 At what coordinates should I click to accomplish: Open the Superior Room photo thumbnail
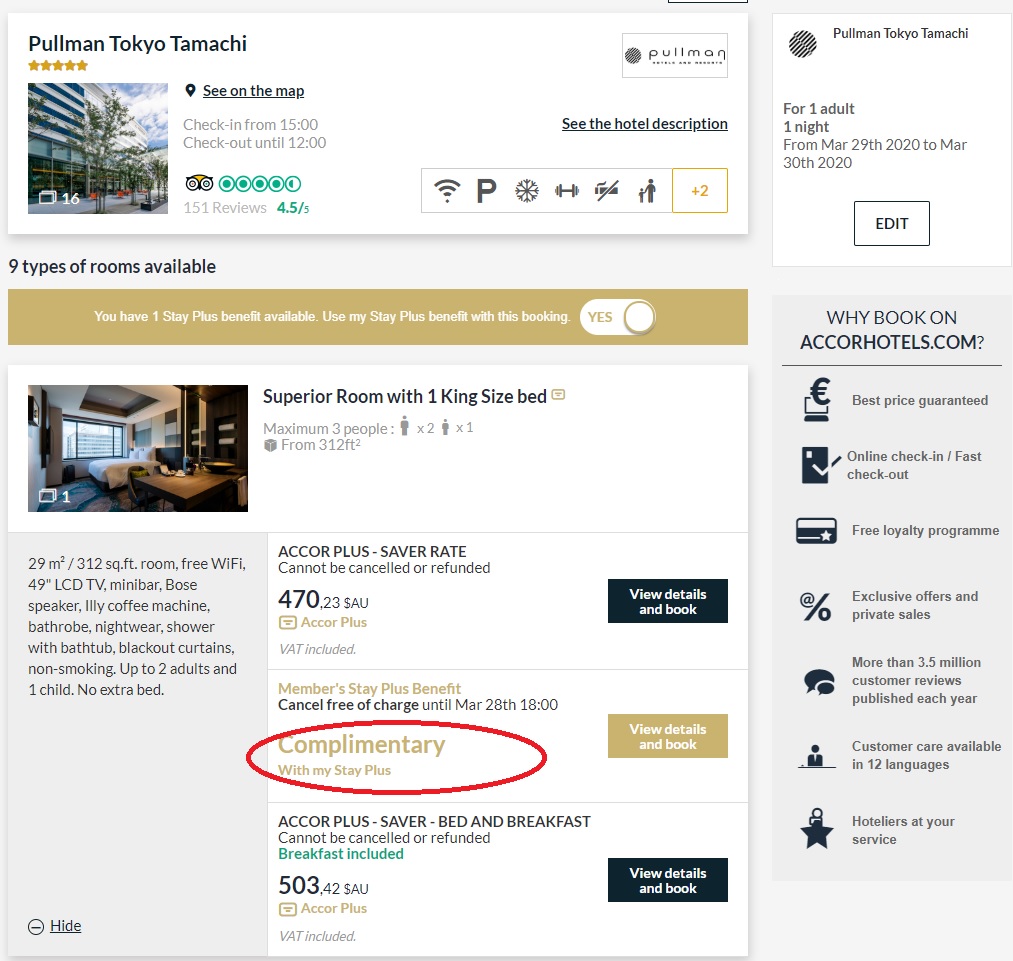(138, 448)
